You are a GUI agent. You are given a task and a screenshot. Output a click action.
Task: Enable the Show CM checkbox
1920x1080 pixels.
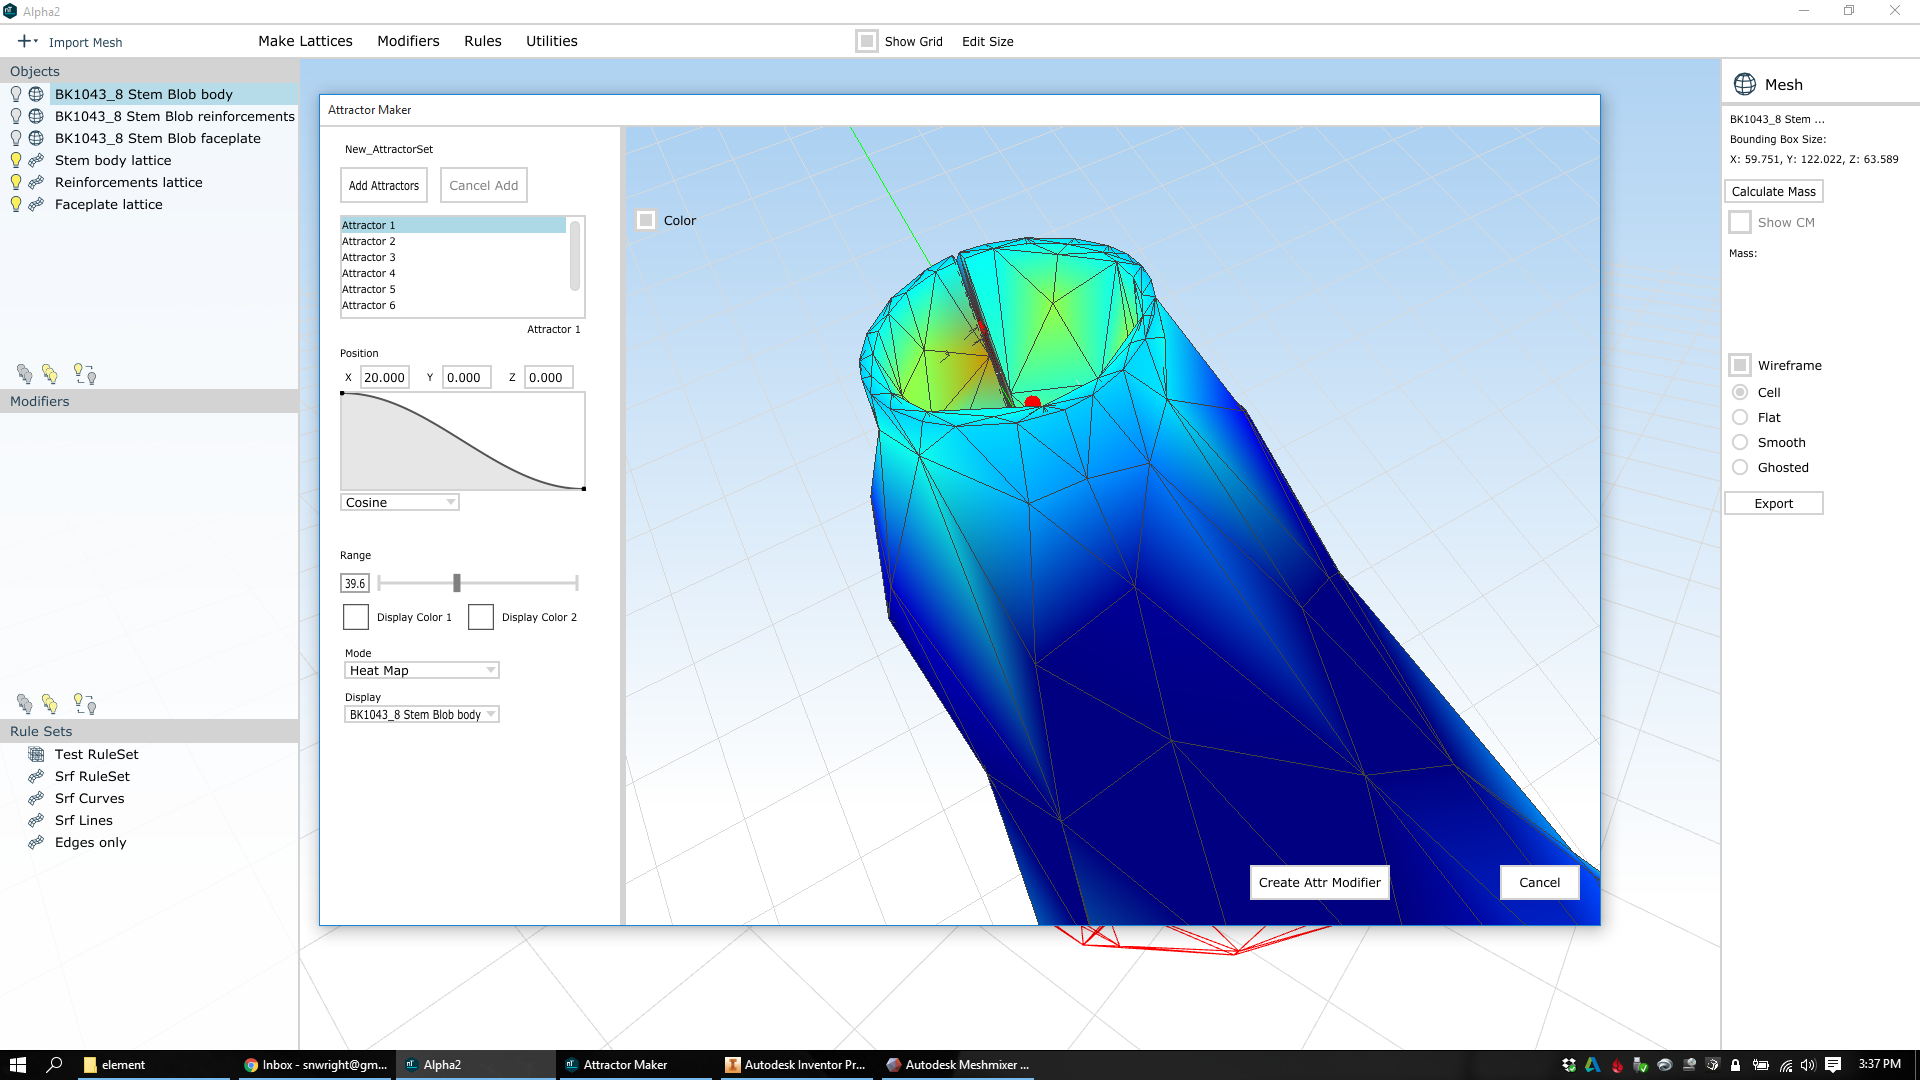point(1741,222)
